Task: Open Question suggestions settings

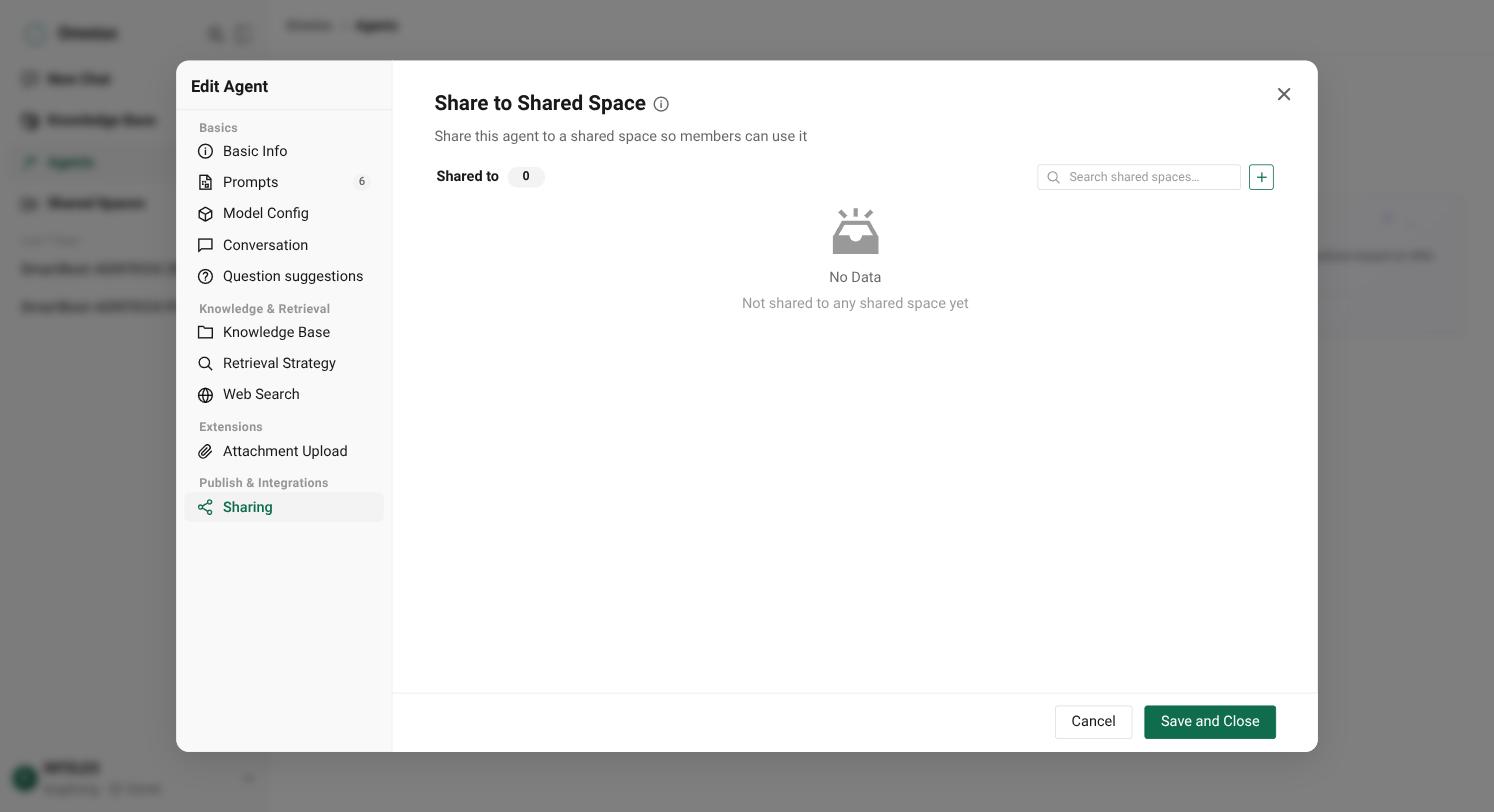Action: [284, 276]
